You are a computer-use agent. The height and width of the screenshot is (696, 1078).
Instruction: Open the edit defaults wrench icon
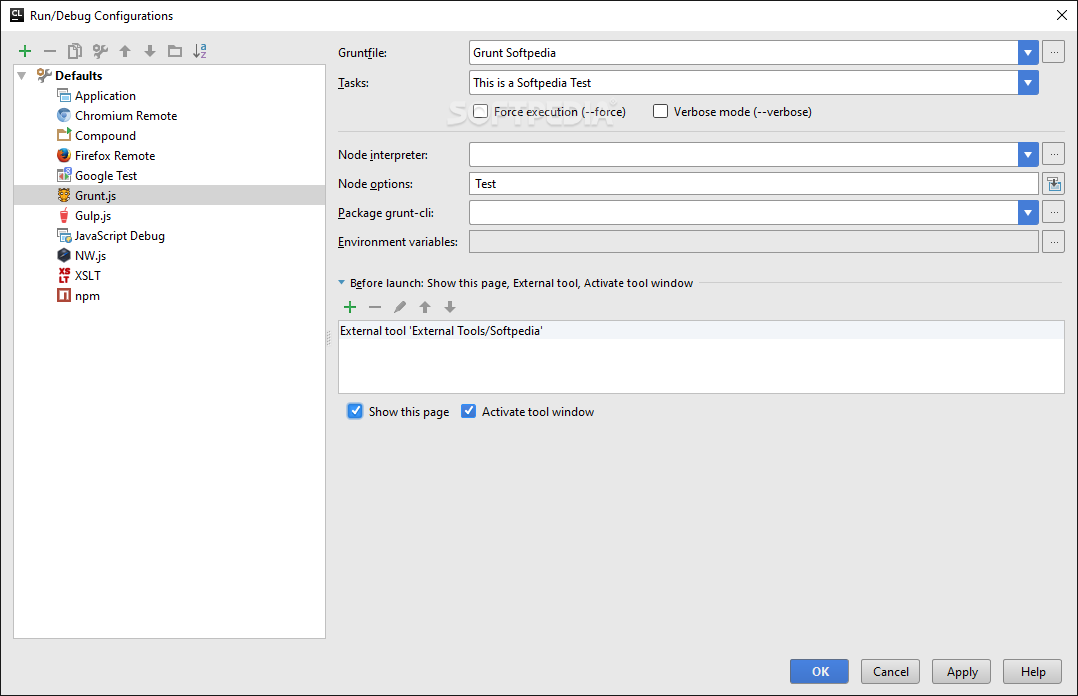100,51
